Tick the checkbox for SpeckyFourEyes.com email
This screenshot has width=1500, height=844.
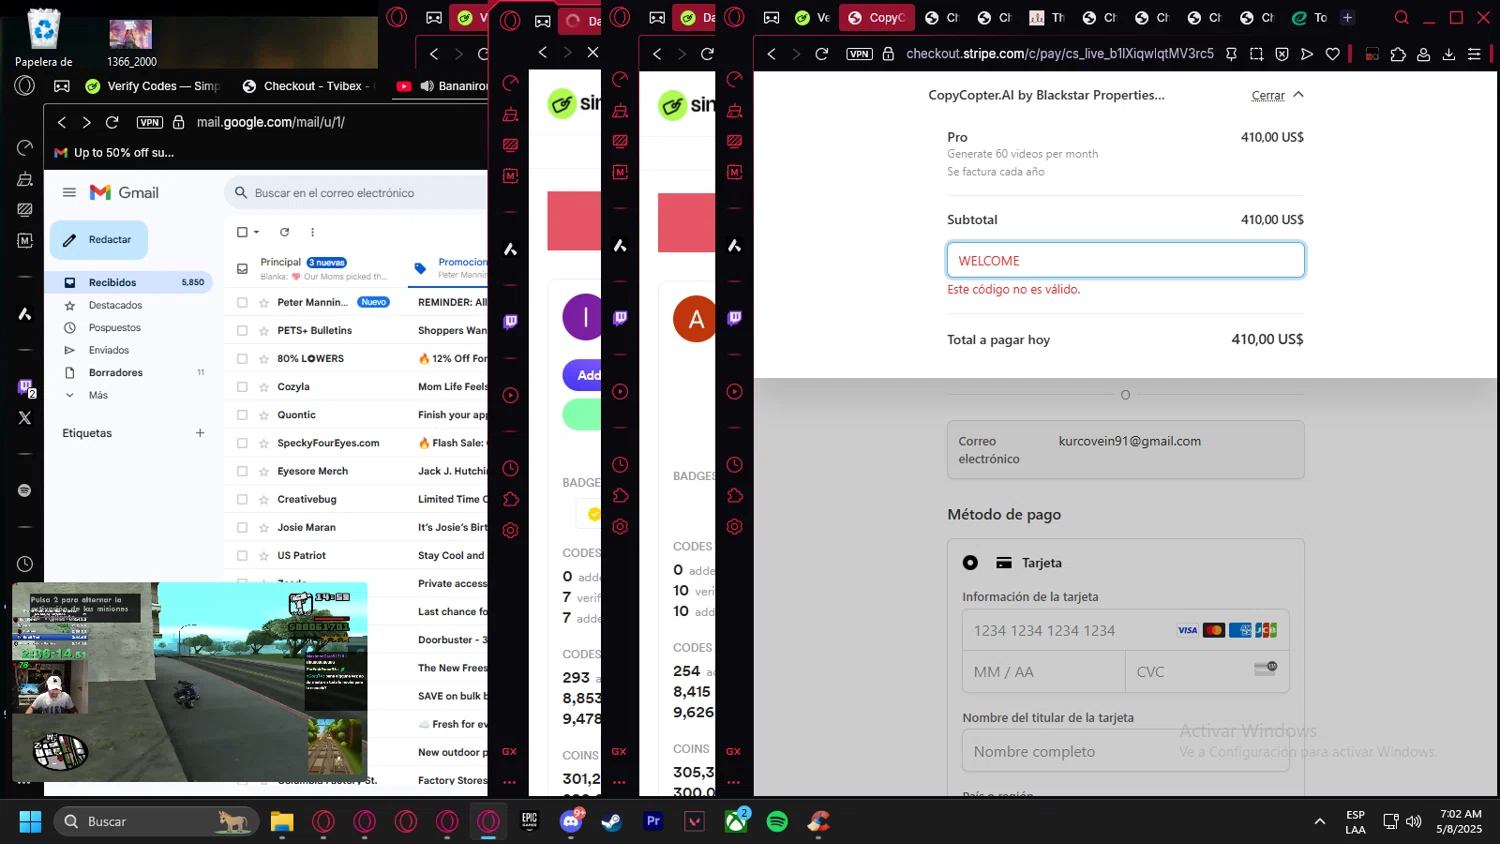pos(242,443)
